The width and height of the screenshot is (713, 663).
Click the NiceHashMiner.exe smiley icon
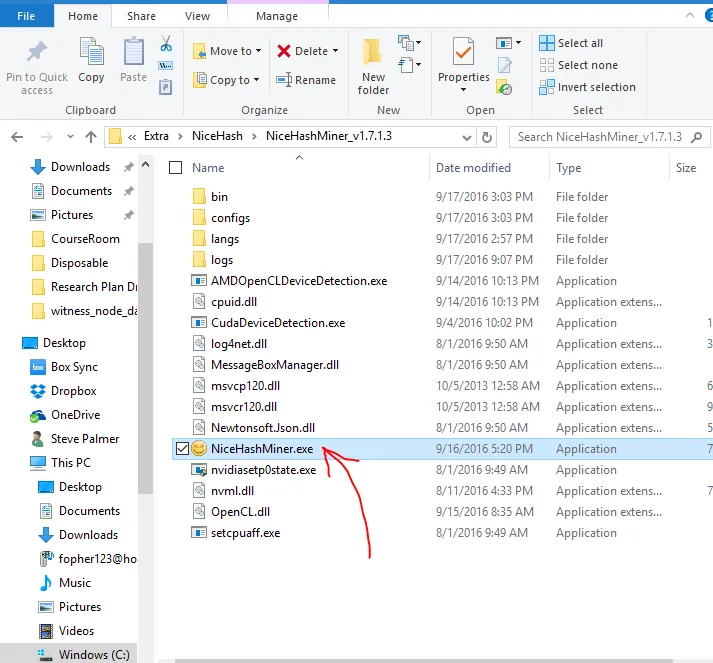[x=199, y=449]
